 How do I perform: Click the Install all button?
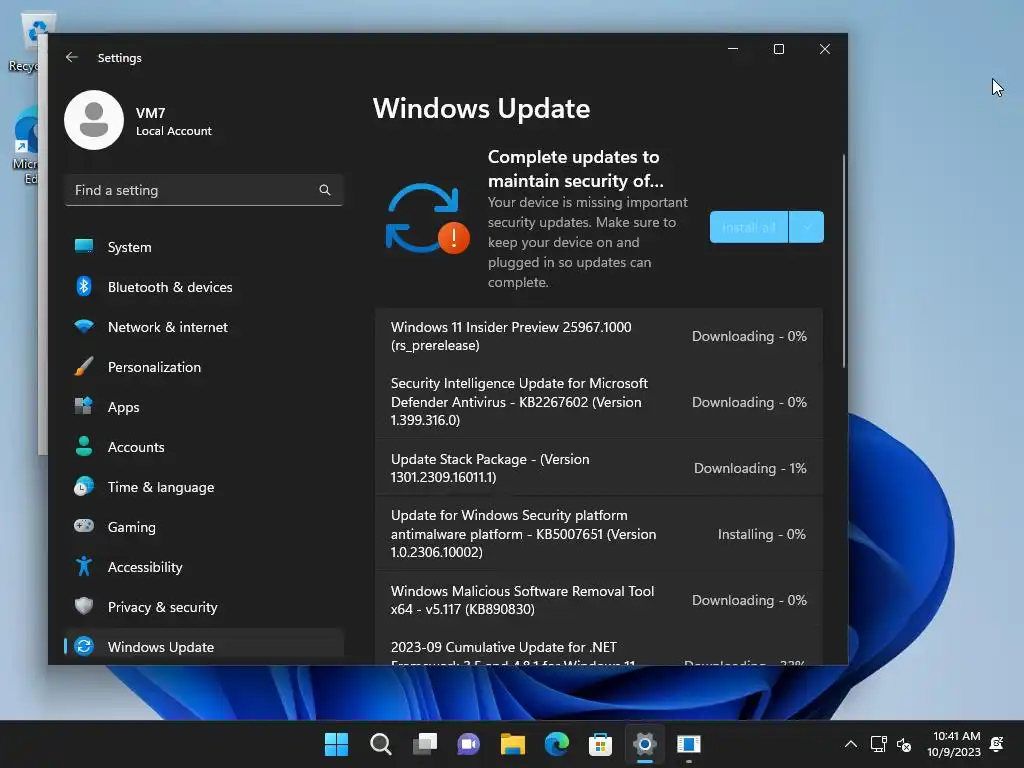[749, 227]
